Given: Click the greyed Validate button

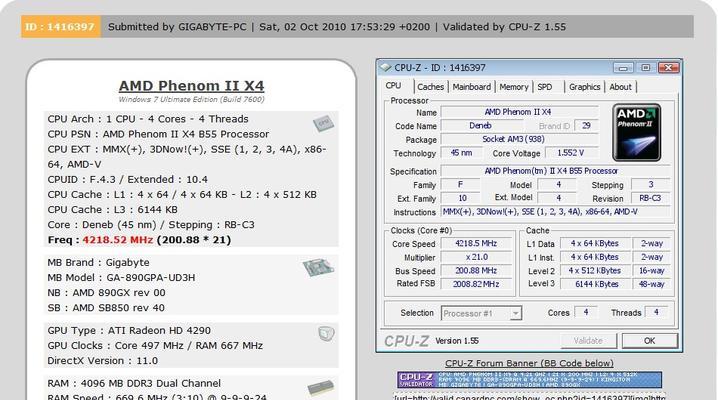Looking at the screenshot, I should tap(588, 341).
